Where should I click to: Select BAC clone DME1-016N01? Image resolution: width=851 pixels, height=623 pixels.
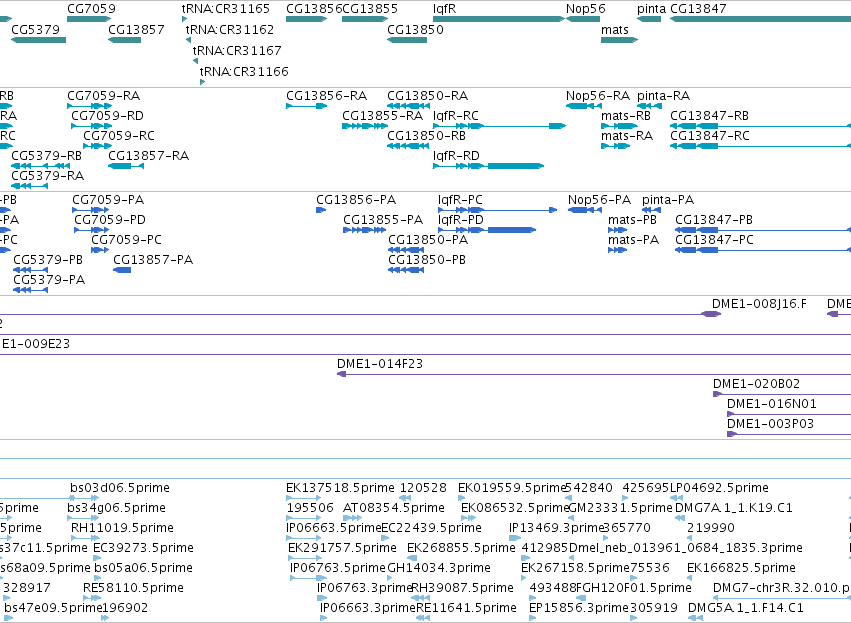[x=789, y=415]
